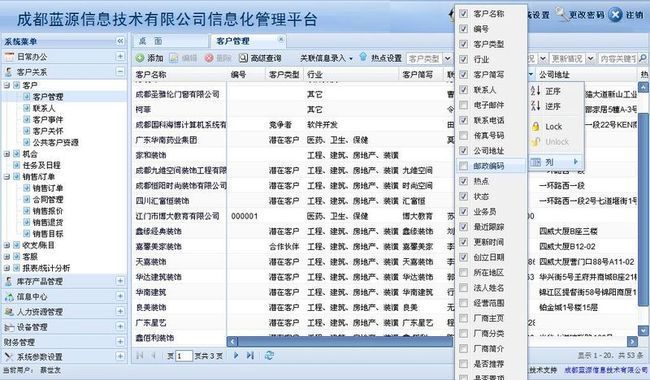Click the 人力资源管理 icon
Viewport: 650px width, 380px height.
[9, 312]
